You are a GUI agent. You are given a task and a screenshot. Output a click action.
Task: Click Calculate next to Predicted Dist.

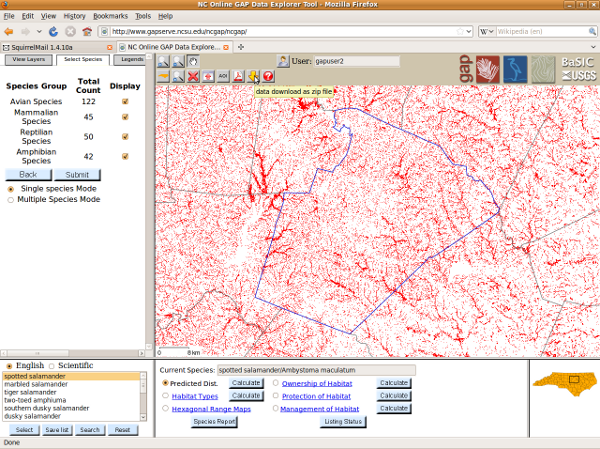pos(246,383)
